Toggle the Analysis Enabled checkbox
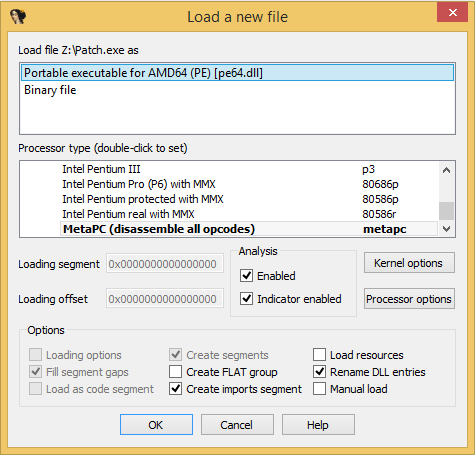475x455 pixels. coord(246,276)
